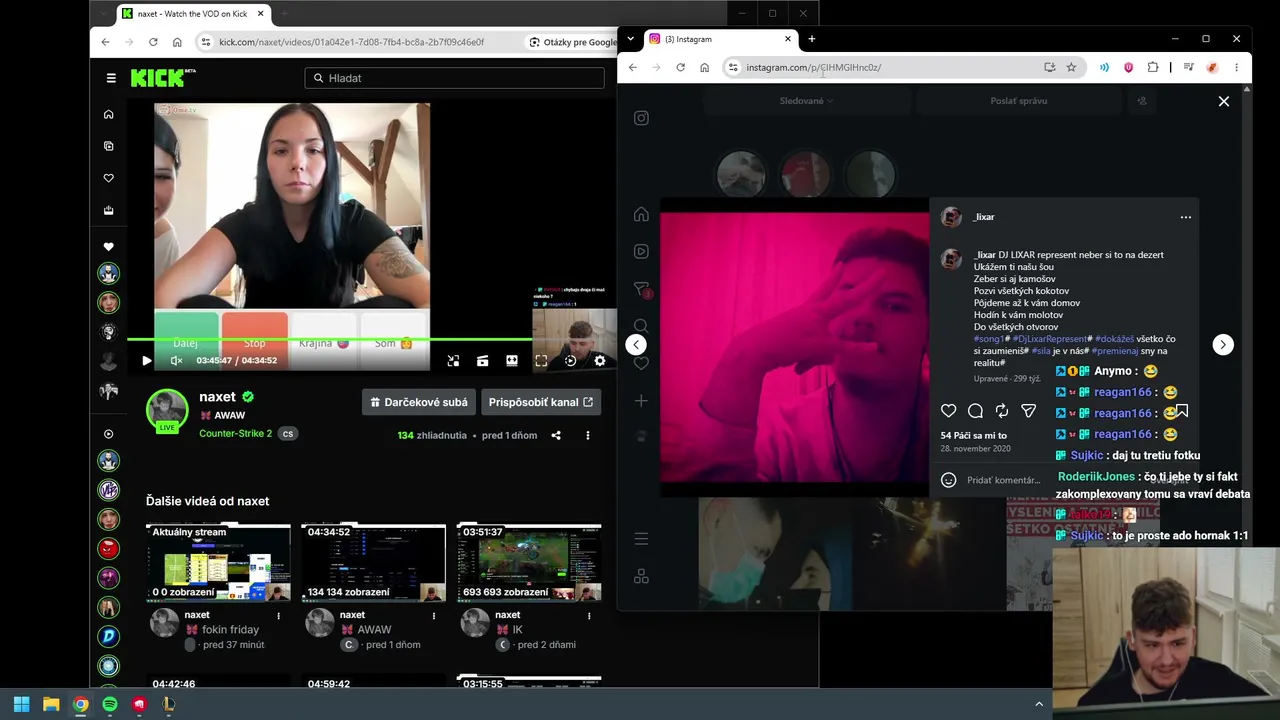The image size is (1280, 720).
Task: Repost the _lixar Instagram post
Action: coord(1001,411)
